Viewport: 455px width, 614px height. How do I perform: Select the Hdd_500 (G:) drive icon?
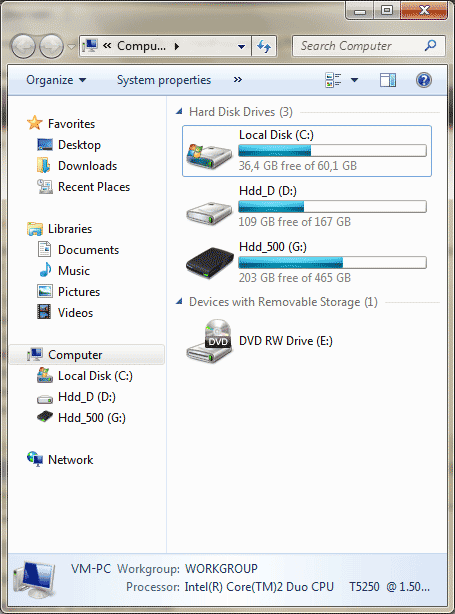209,262
